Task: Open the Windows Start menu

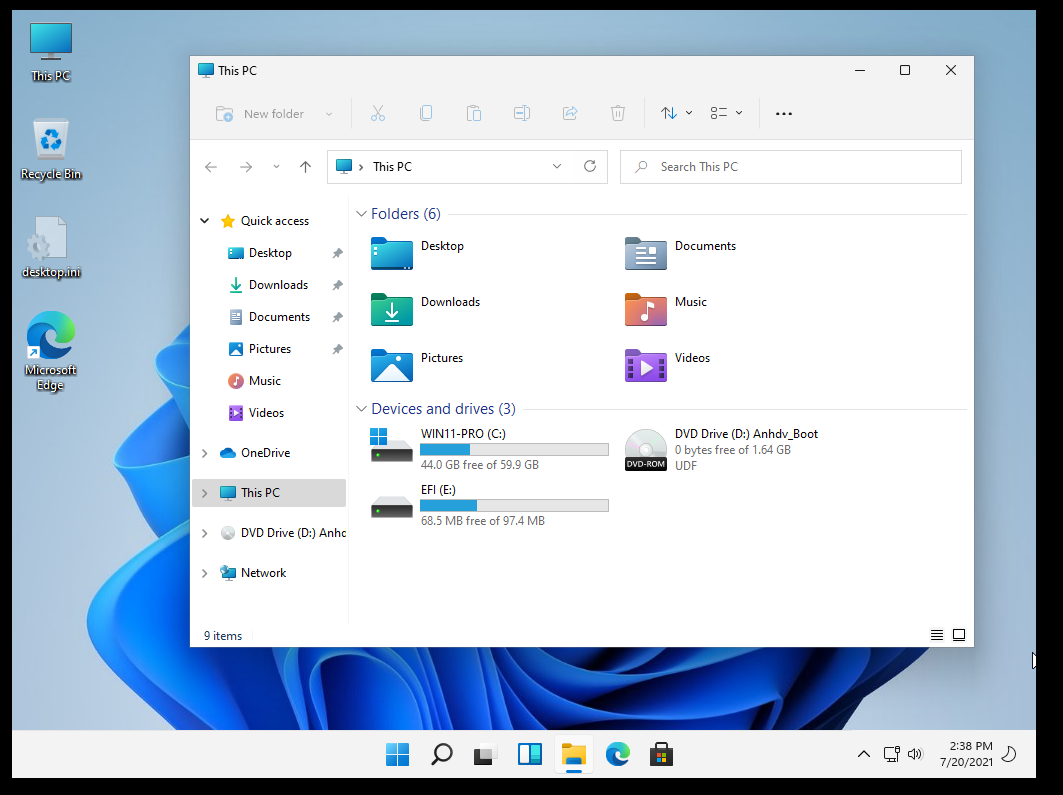Action: [397, 754]
